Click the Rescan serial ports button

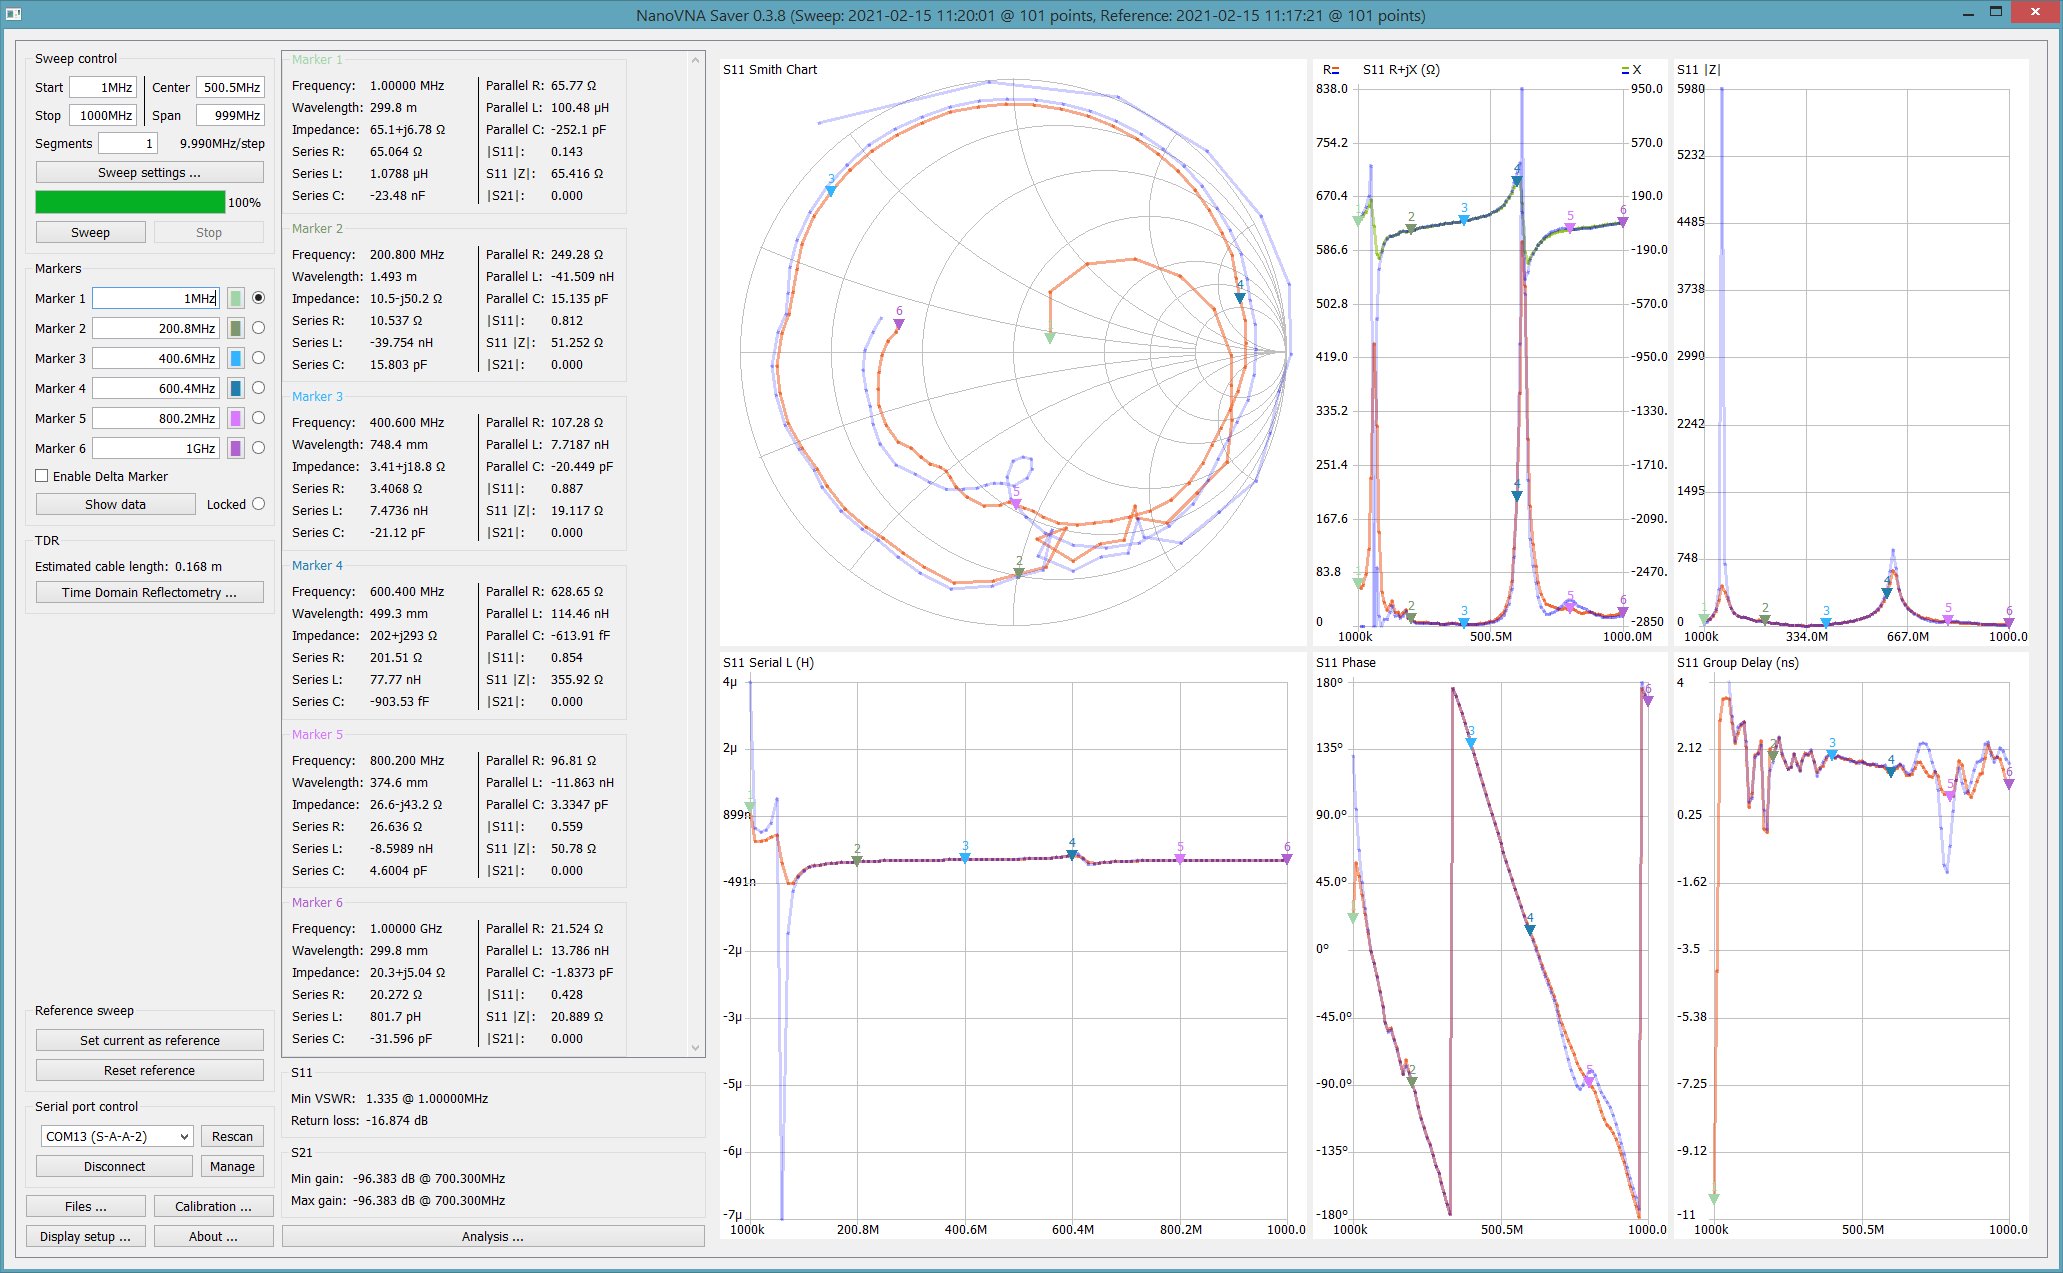point(233,1136)
